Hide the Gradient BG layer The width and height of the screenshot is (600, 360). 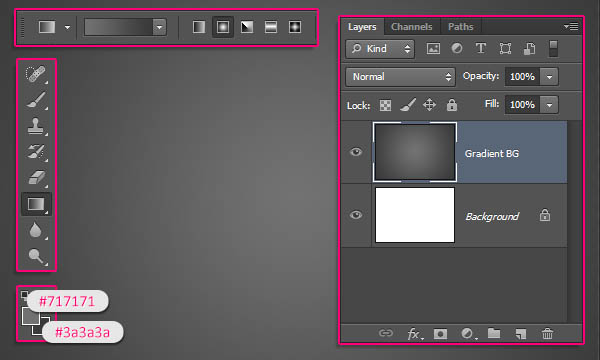click(x=356, y=152)
